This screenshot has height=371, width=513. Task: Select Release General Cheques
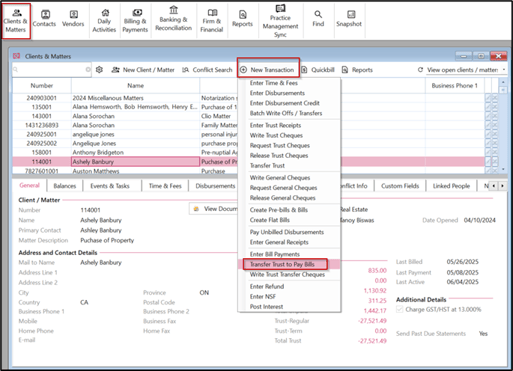283,198
